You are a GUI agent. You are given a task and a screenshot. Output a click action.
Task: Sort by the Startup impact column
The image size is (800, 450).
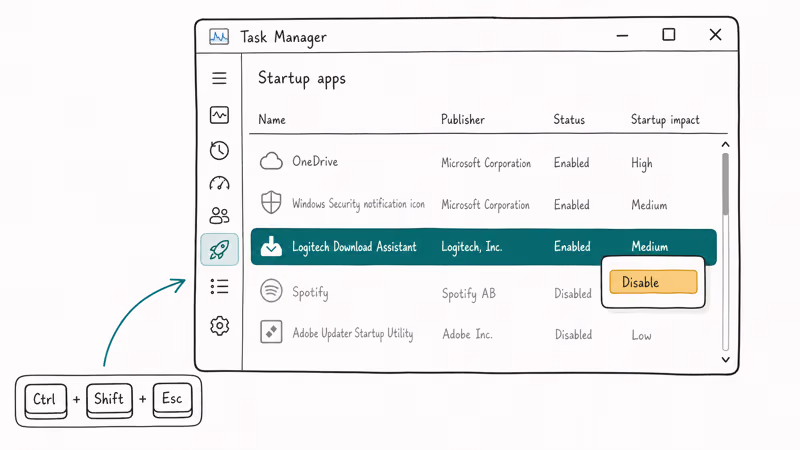(665, 120)
